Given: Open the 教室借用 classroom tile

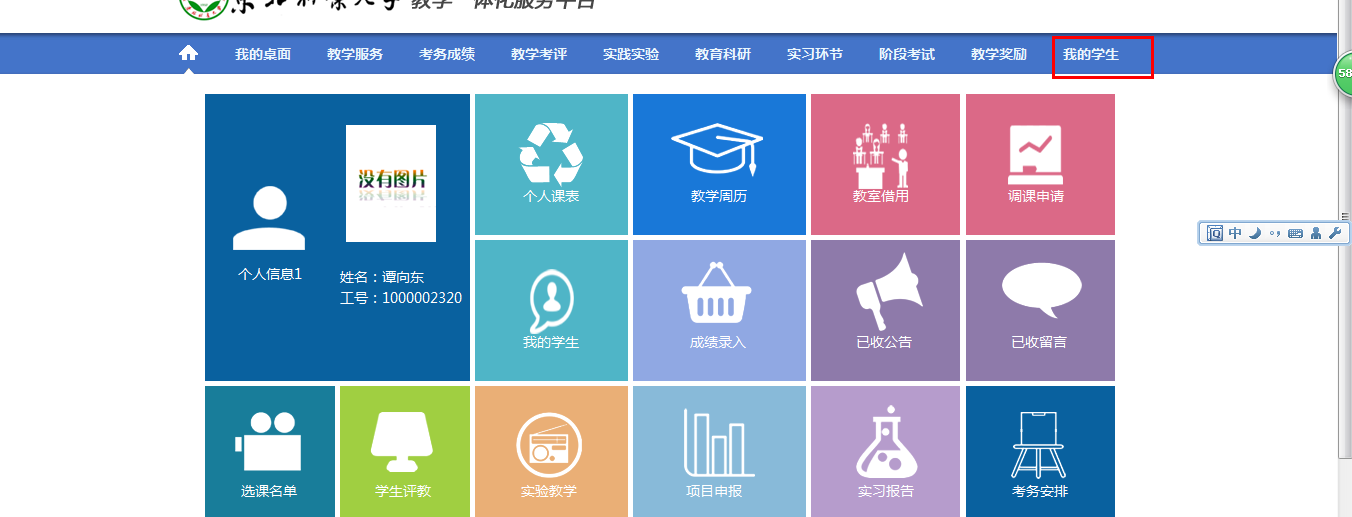Looking at the screenshot, I should (884, 164).
